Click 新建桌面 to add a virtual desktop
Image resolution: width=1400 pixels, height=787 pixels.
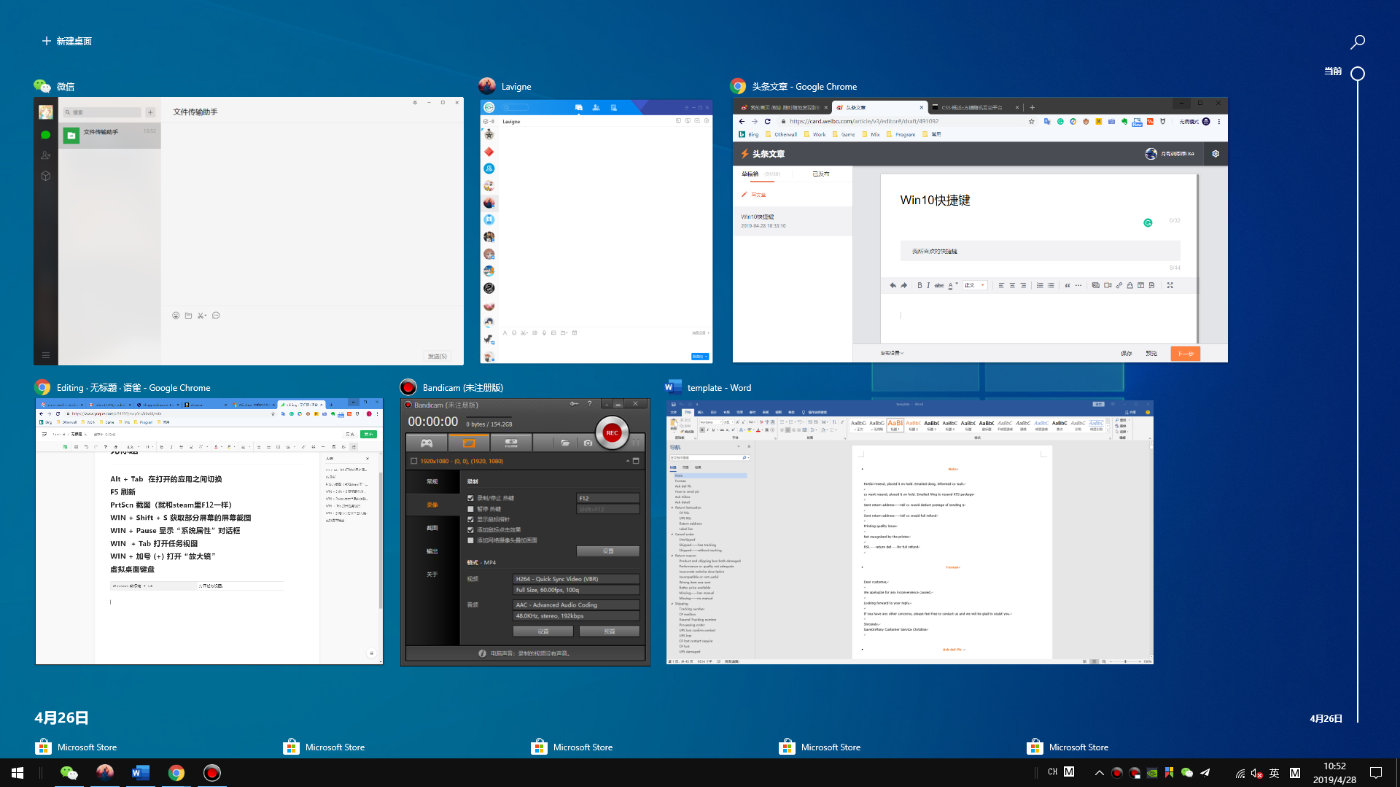(x=67, y=41)
